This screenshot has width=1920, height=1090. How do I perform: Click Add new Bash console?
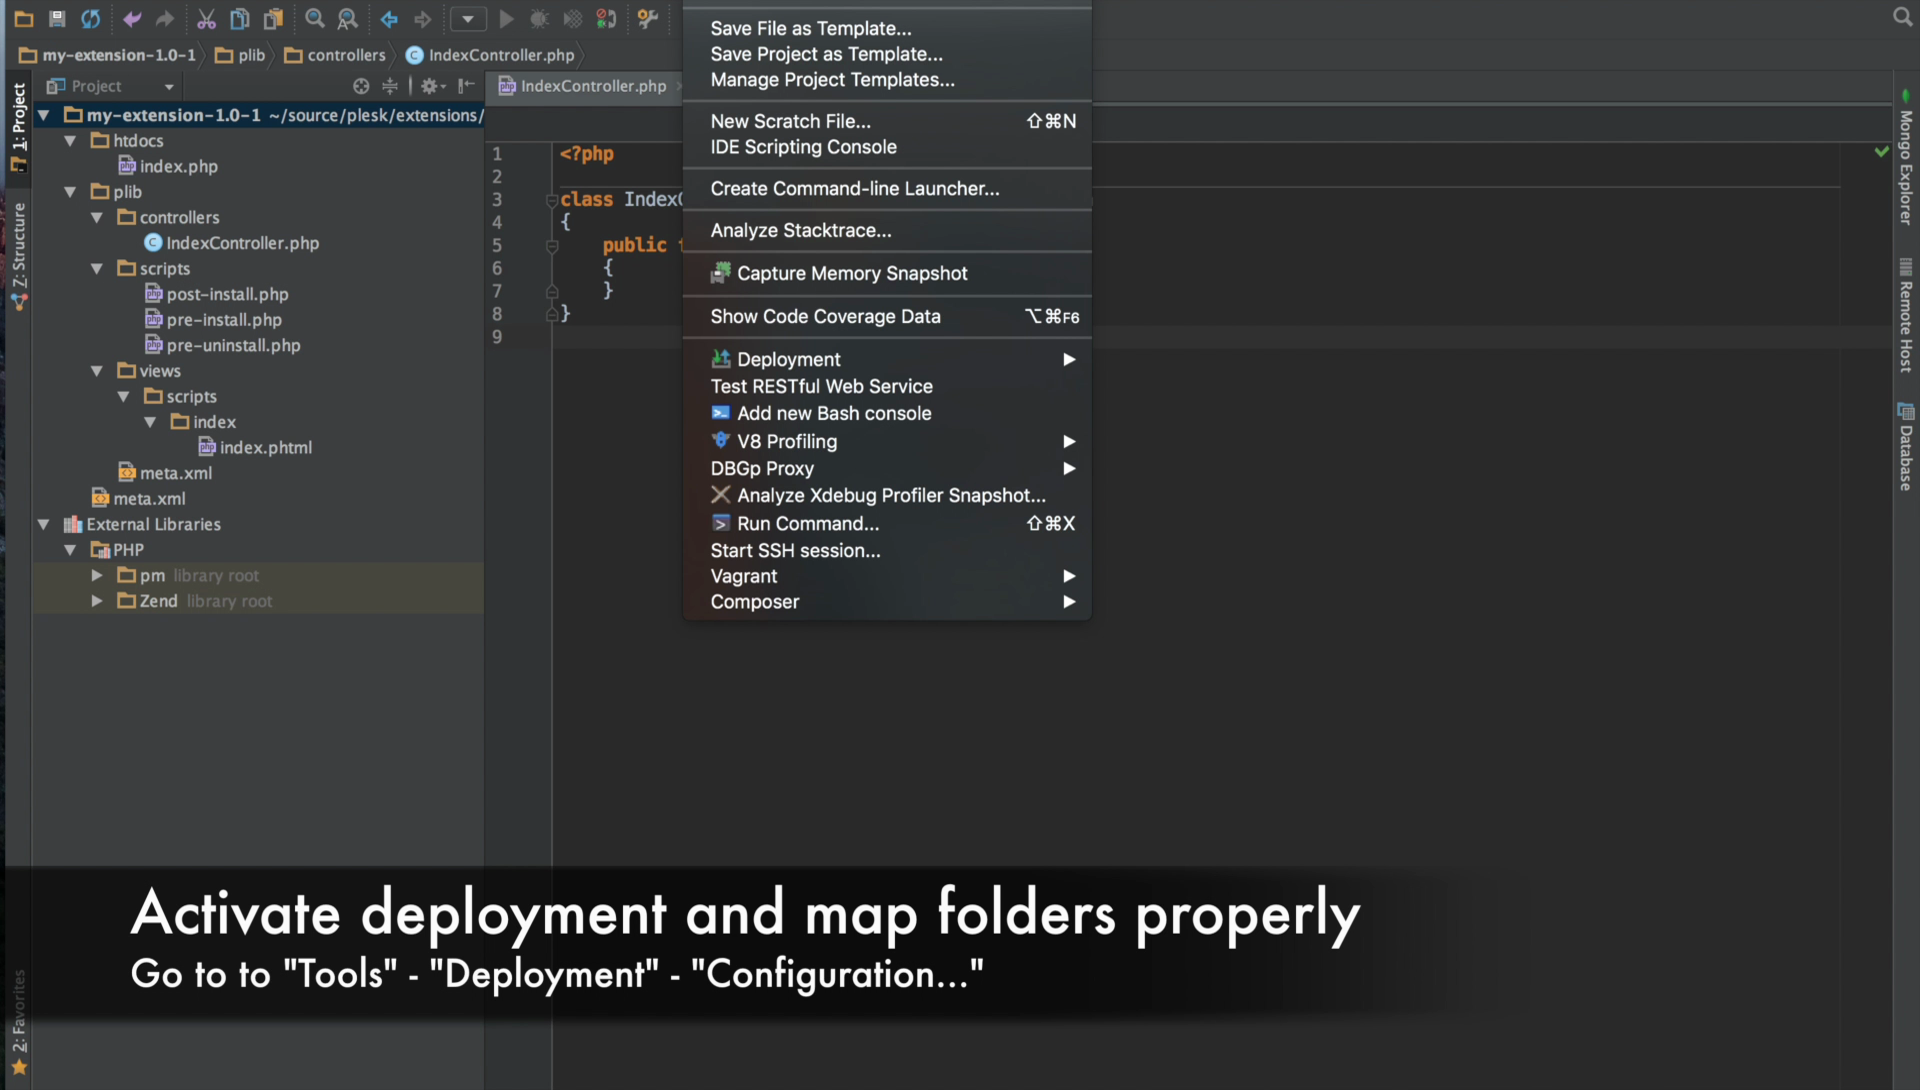[x=834, y=413]
